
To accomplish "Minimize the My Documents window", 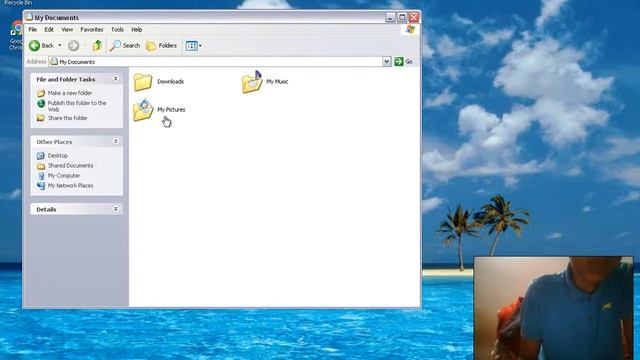I will [390, 18].
